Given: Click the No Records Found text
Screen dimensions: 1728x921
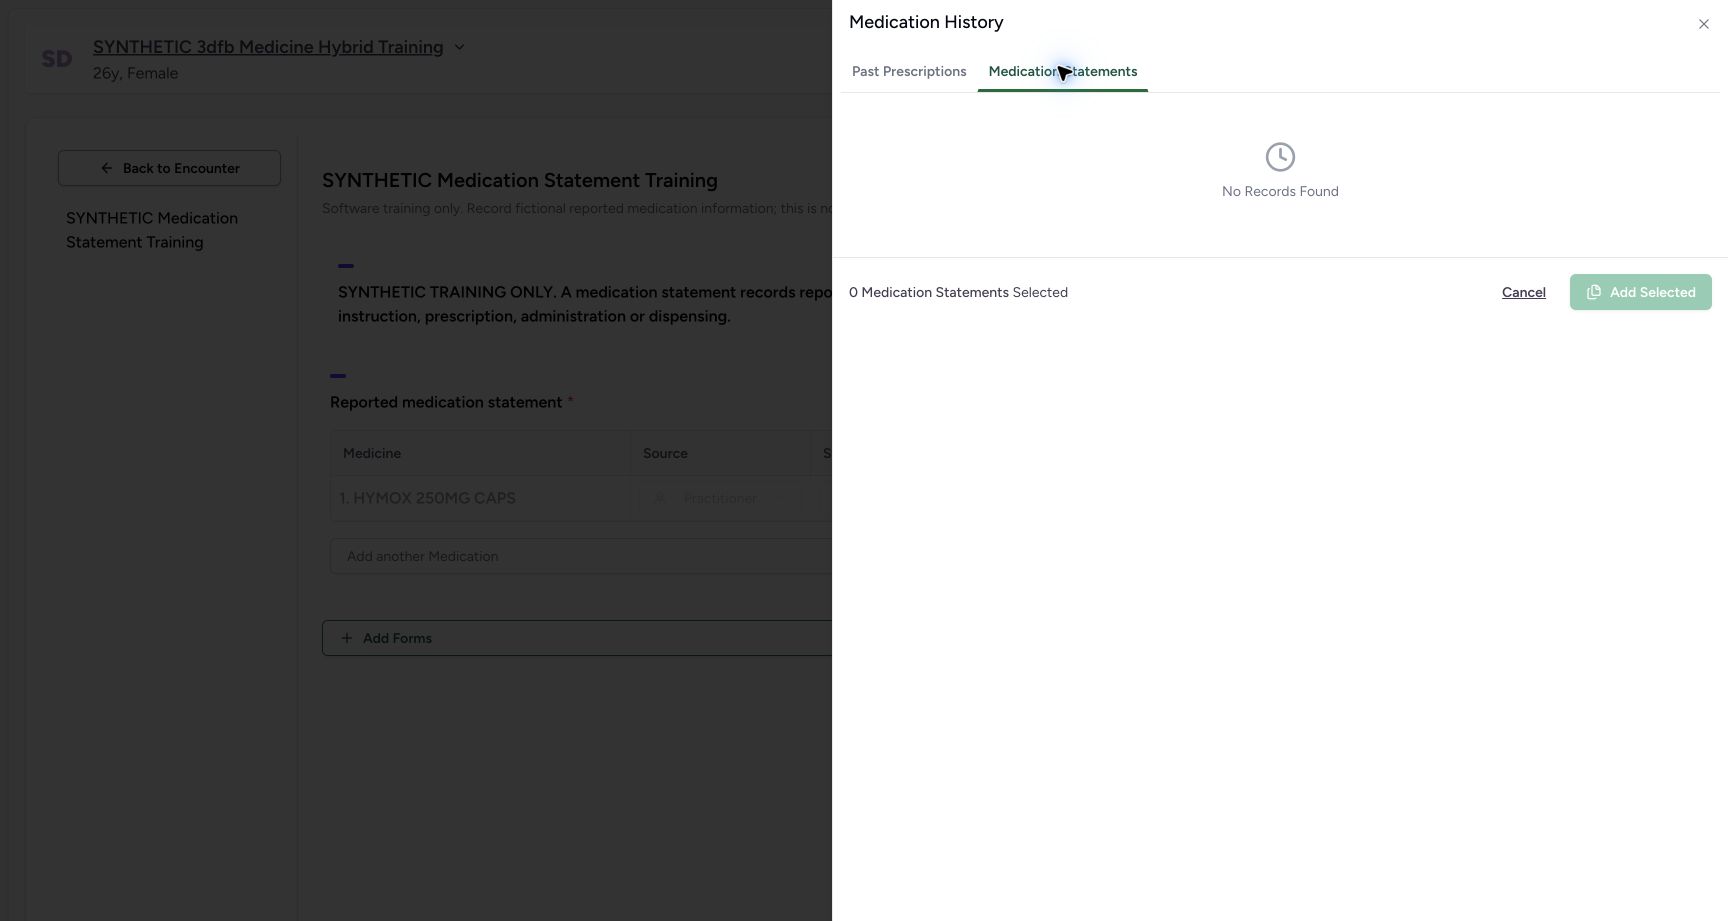Looking at the screenshot, I should coord(1280,191).
